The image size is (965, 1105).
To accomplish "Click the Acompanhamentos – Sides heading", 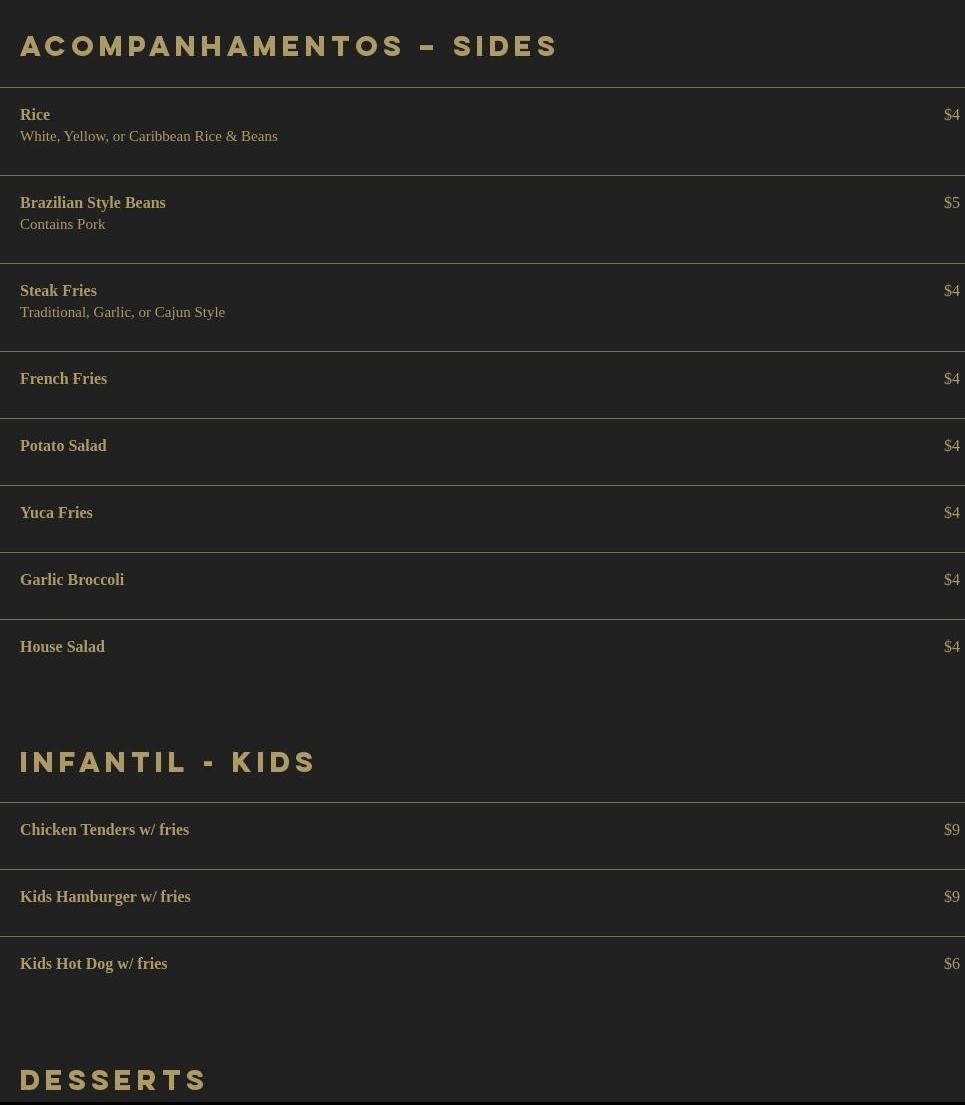I will (289, 47).
